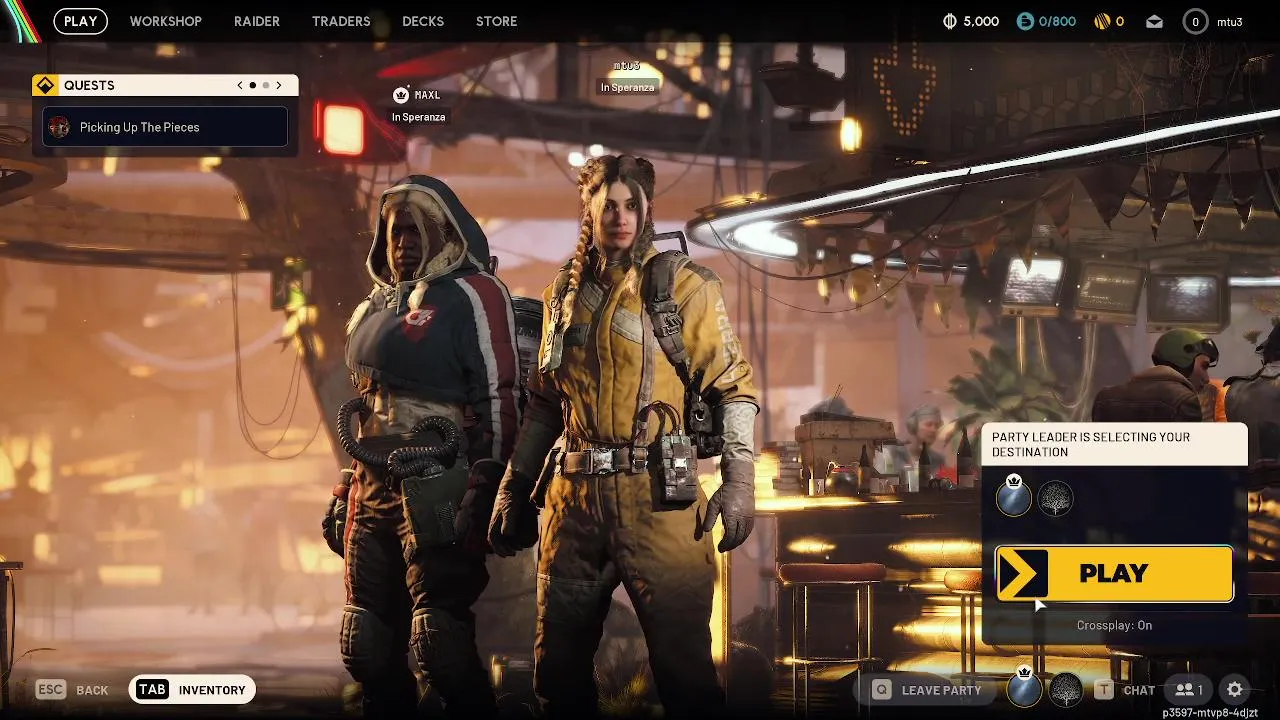This screenshot has height=720, width=1280.
Task: Click tree avatar in destination panel
Action: pyautogui.click(x=1055, y=498)
